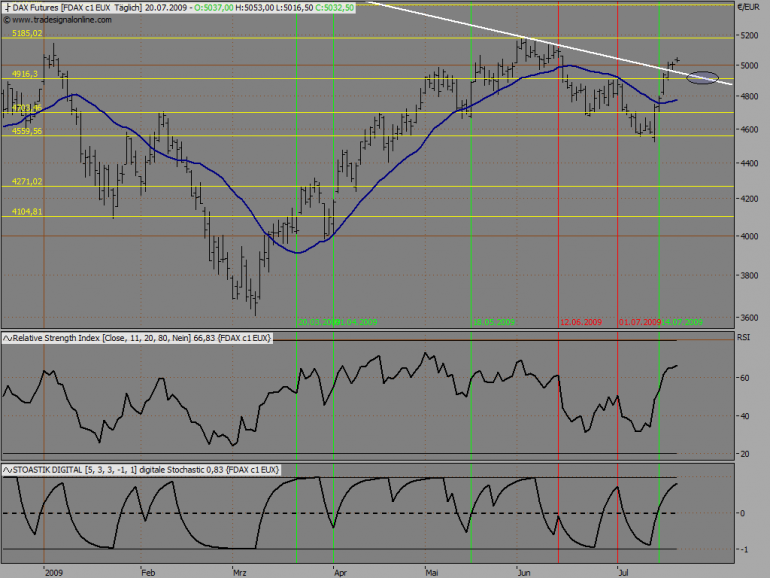The height and width of the screenshot is (578, 770).
Task: Select the 01.04.2009 marker date label
Action: 356,322
